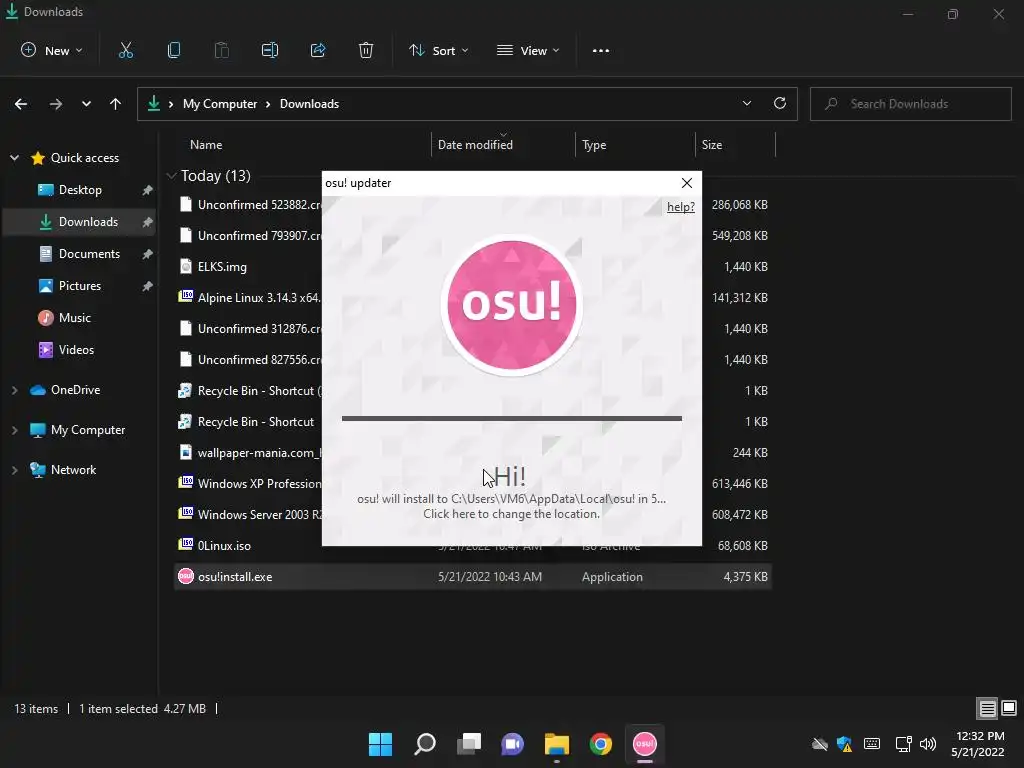Click the help? link in osu! updater
The width and height of the screenshot is (1024, 768).
[680, 207]
